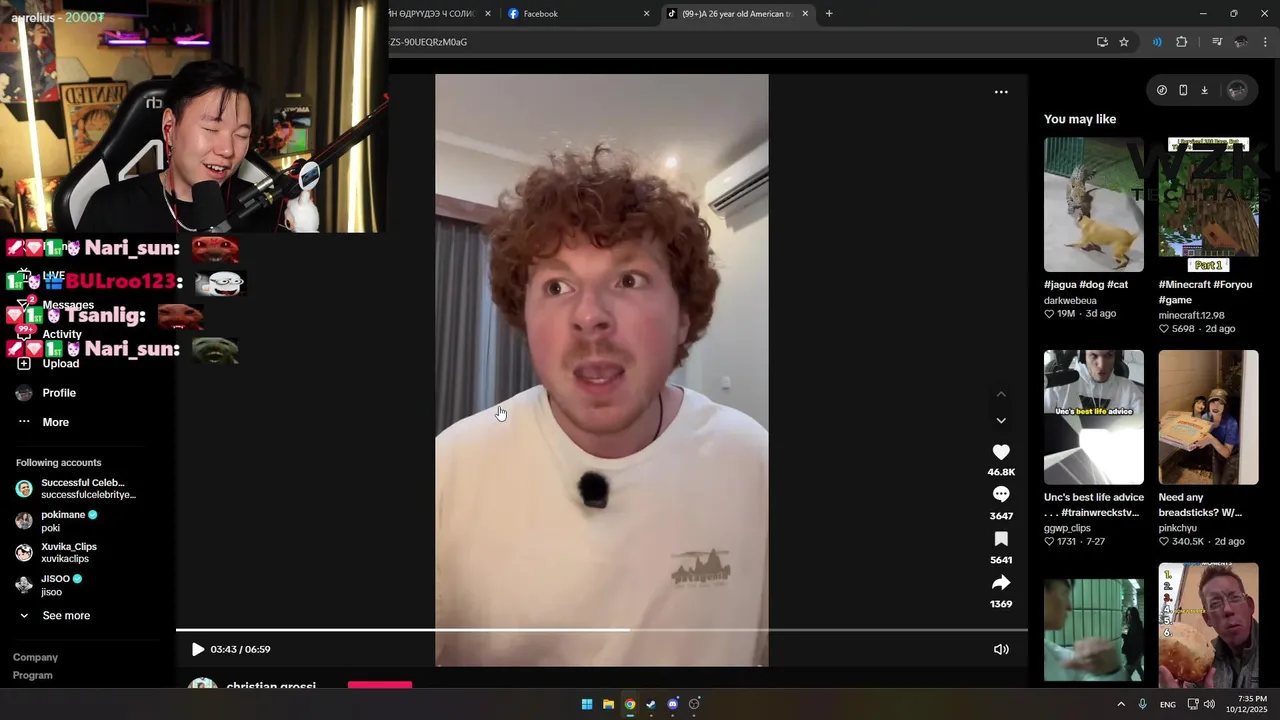Screen dimensions: 1280x720
Task: Bookmark the video showing 5641 saves
Action: 1001,539
